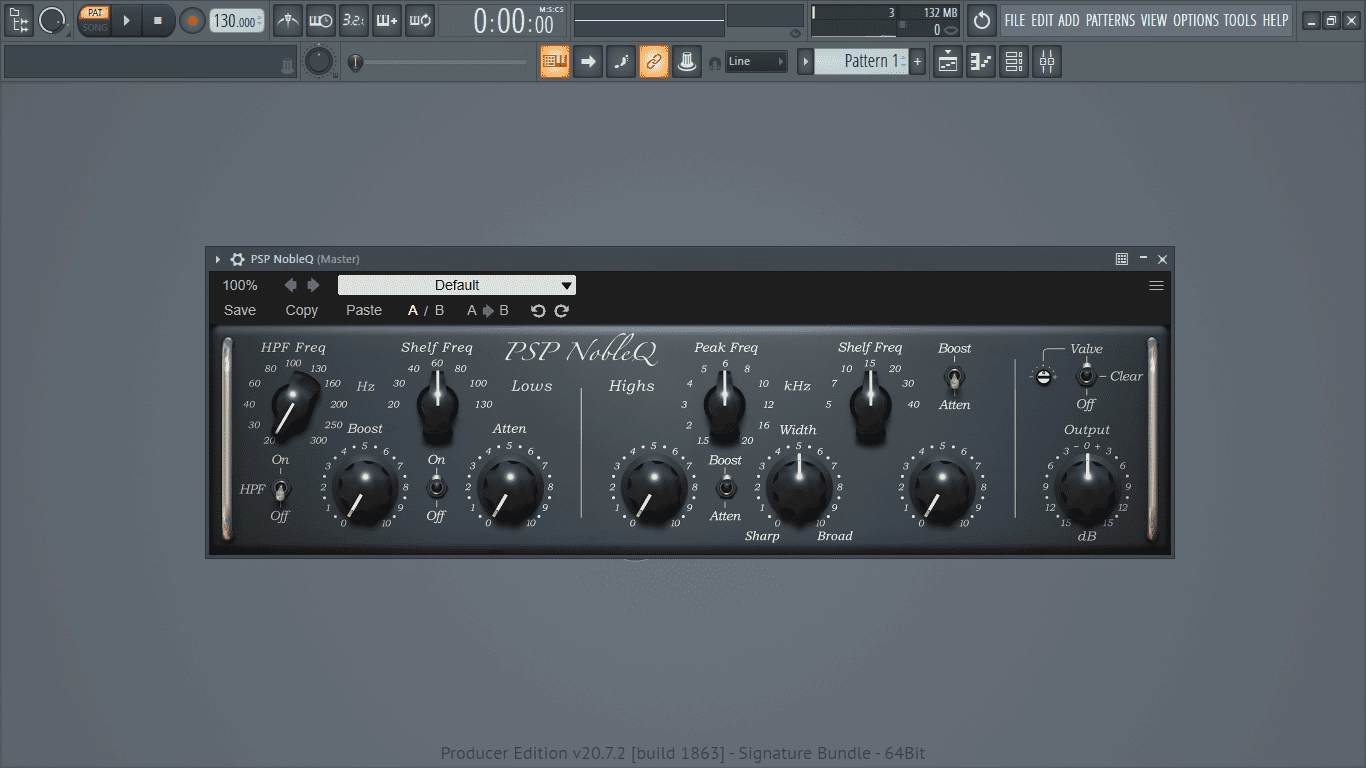
Task: Open plugin wrapper settings gear icon
Action: pos(237,259)
